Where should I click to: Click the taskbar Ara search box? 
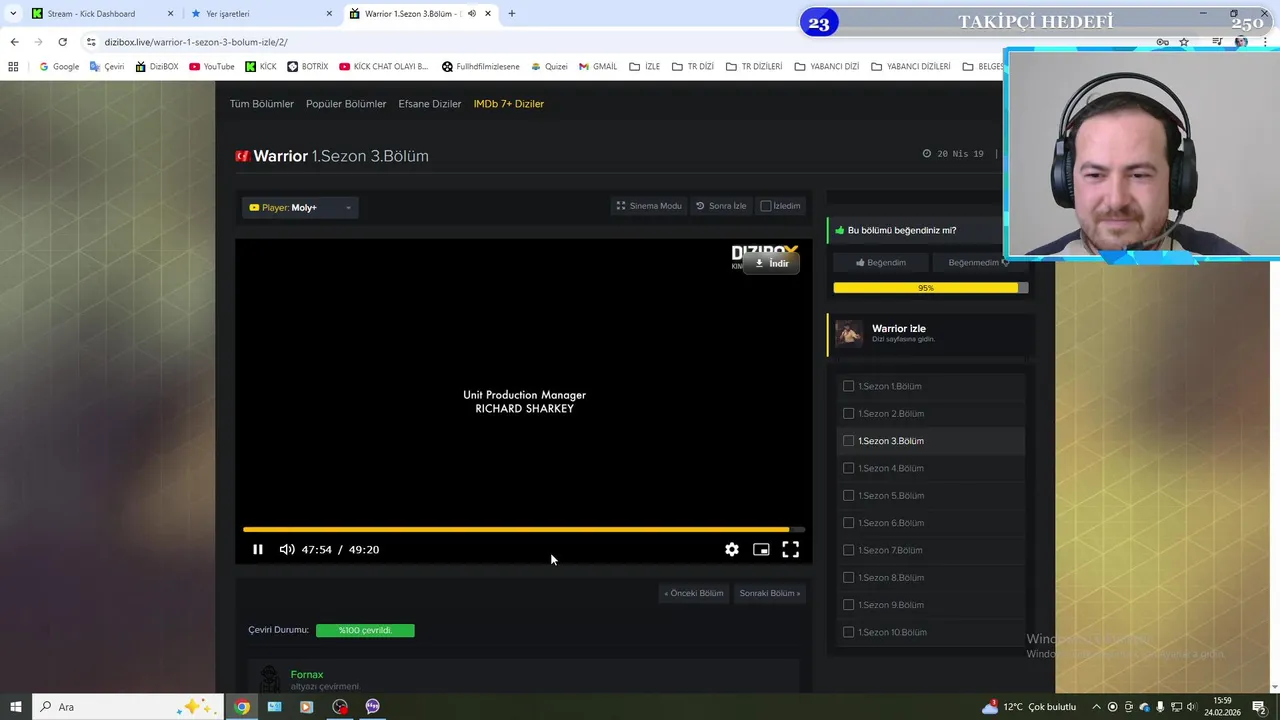click(x=126, y=706)
